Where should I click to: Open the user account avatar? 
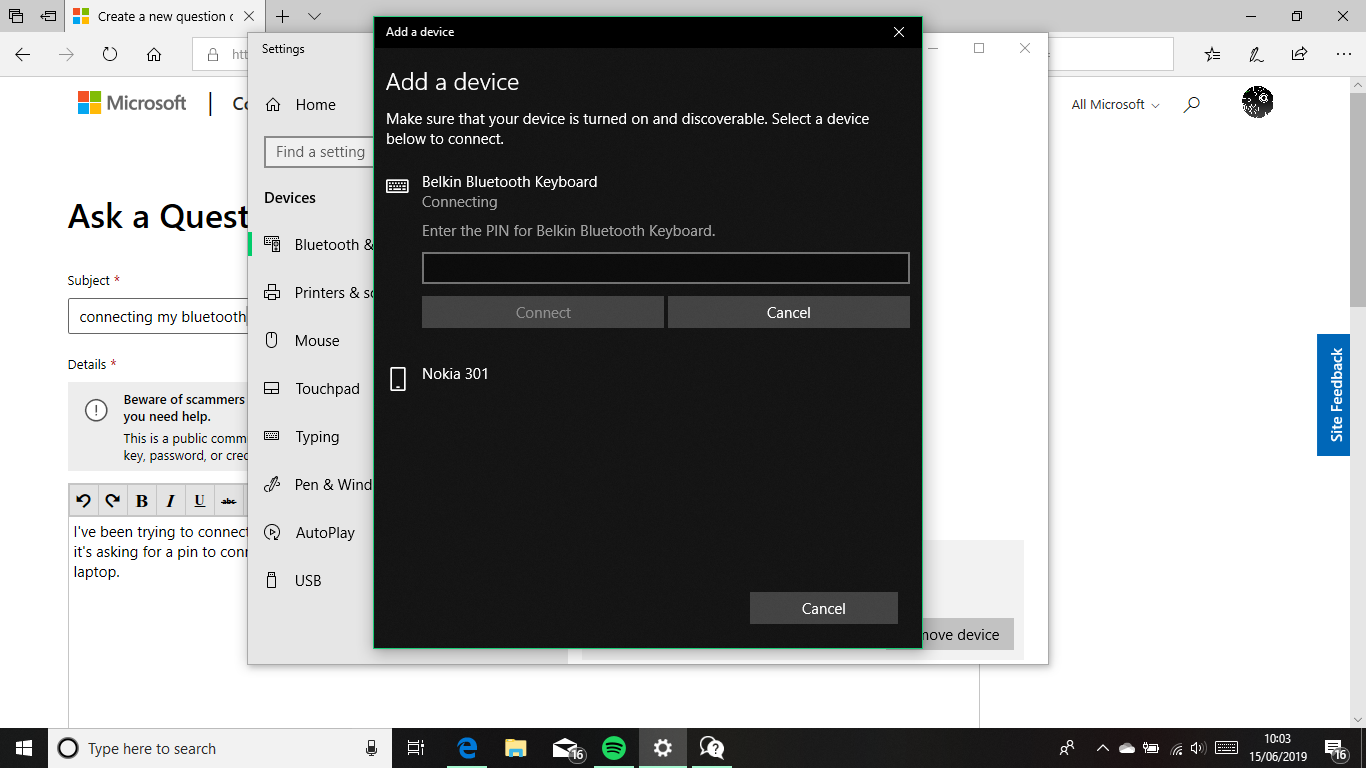[1257, 102]
